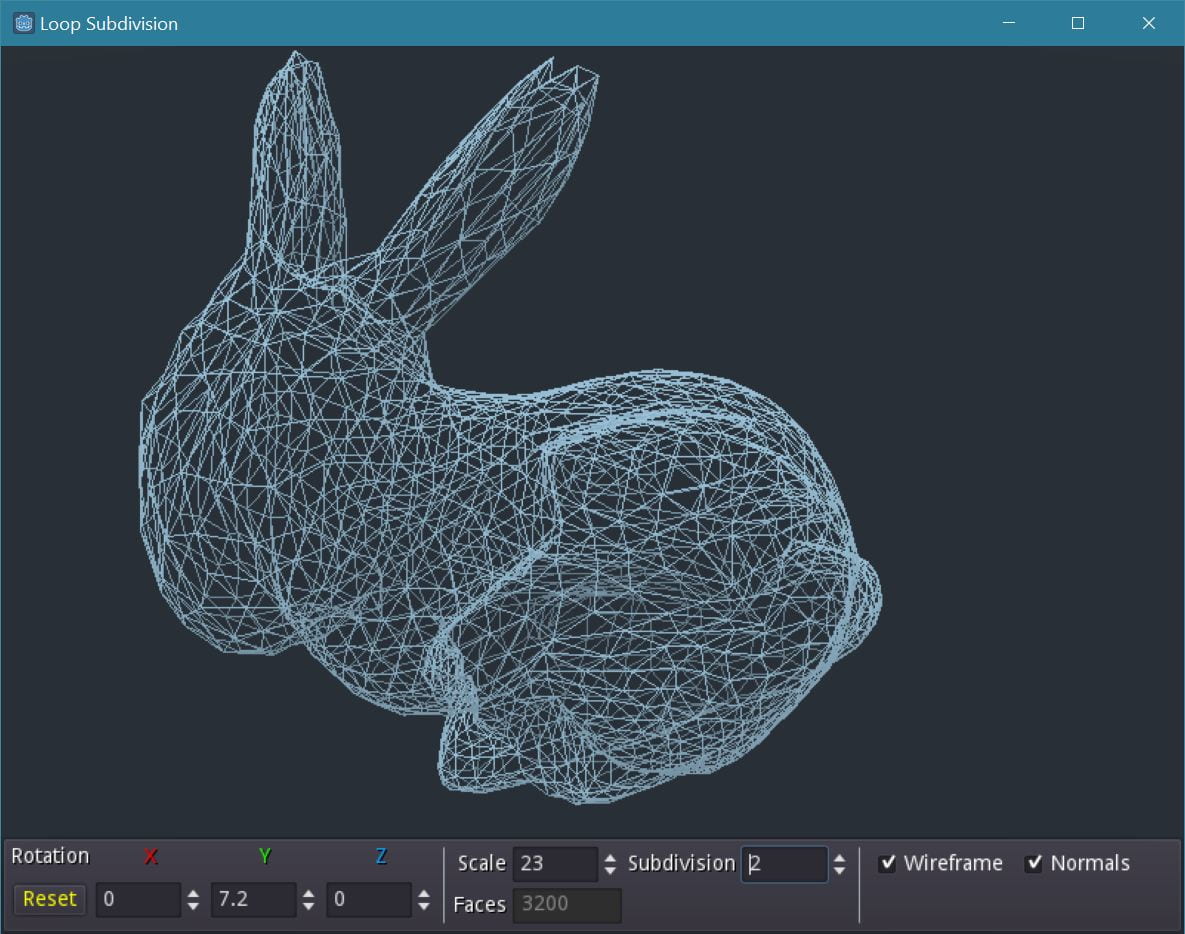Minimize the Loop Subdivision window
This screenshot has height=934, width=1185.
pos(1009,23)
